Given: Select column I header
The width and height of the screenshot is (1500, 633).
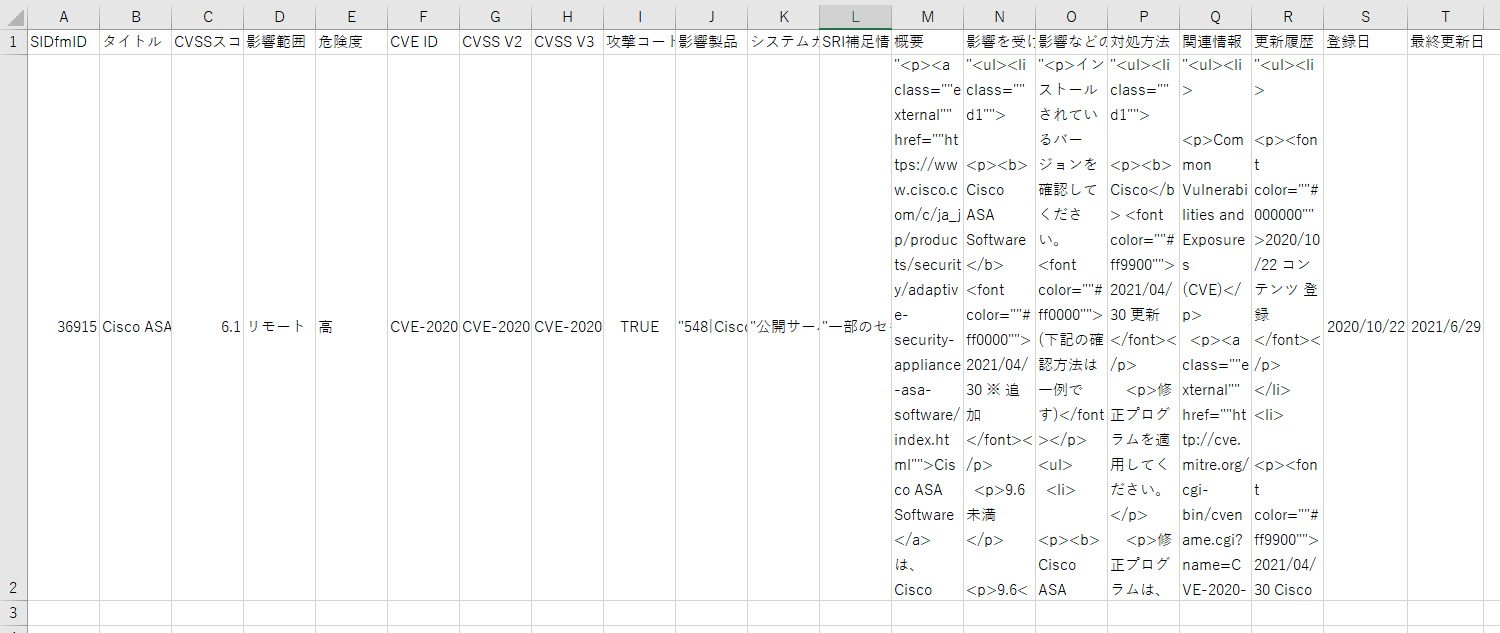Looking at the screenshot, I should pos(640,16).
